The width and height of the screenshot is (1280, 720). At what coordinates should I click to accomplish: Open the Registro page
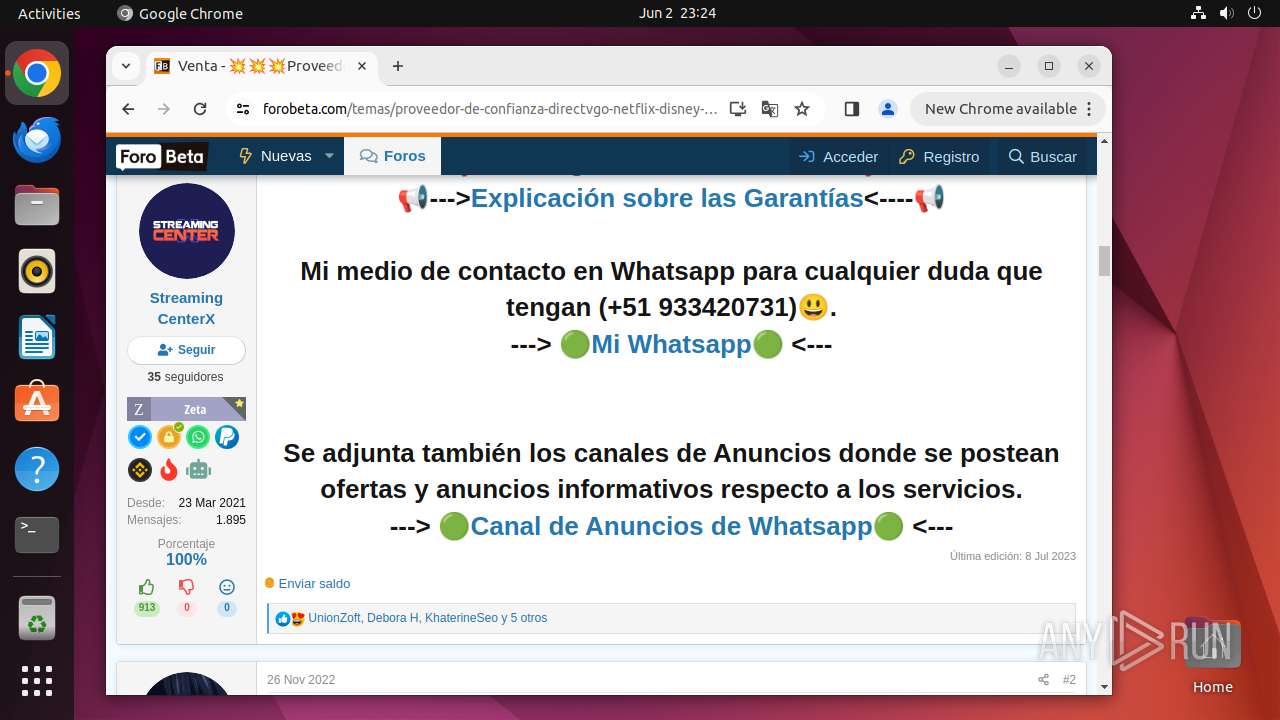tap(939, 156)
